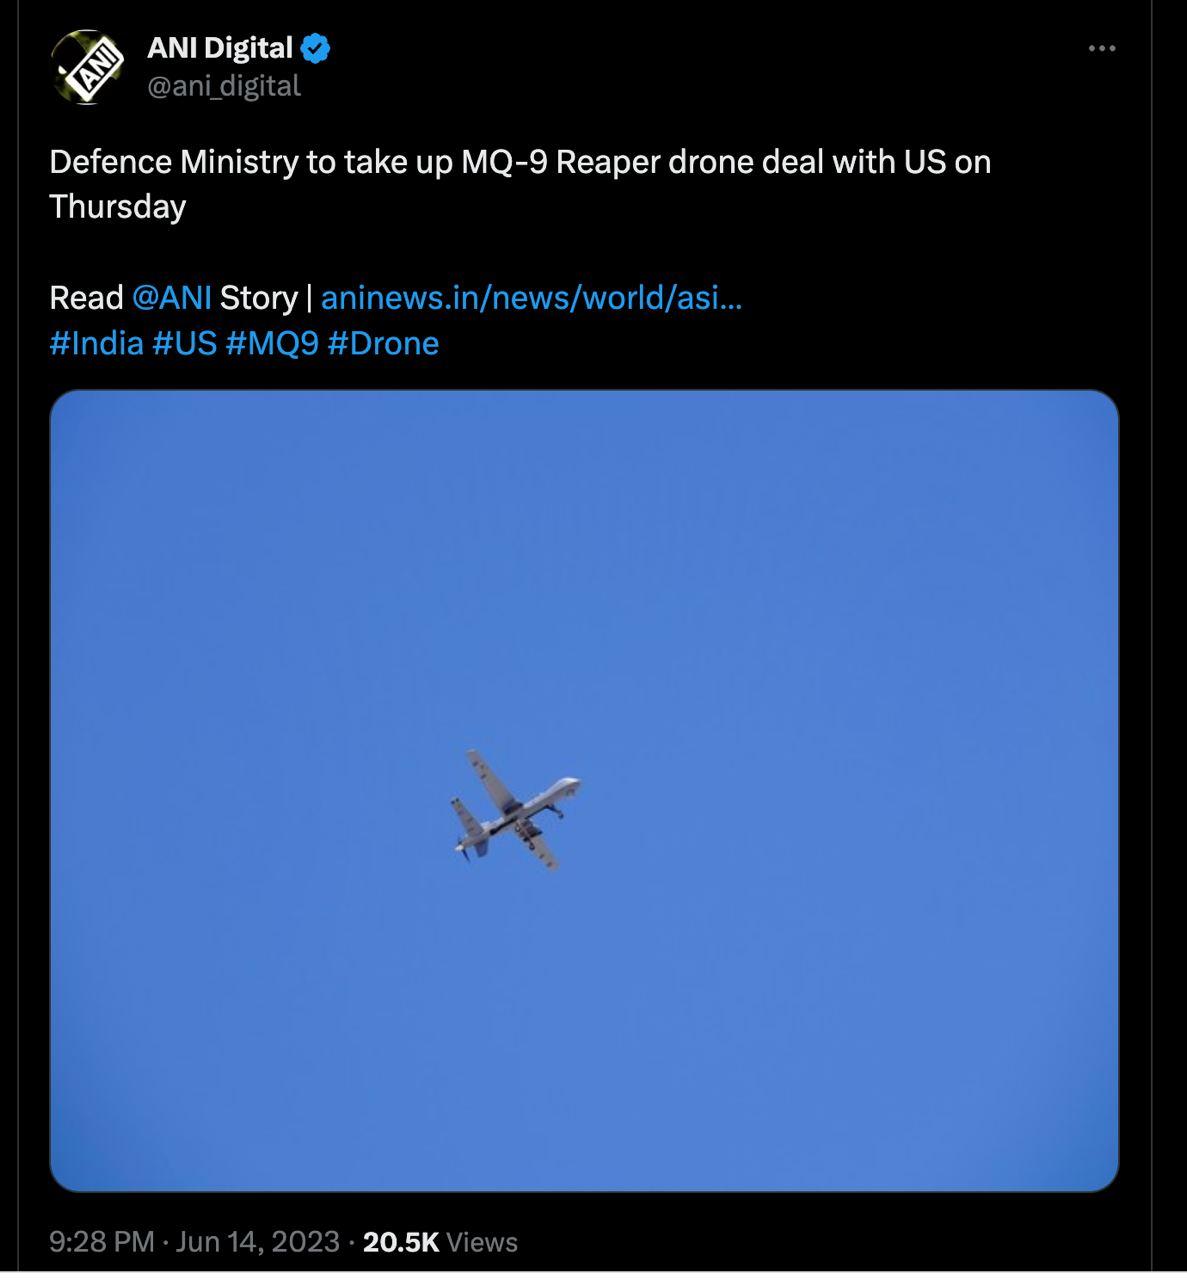Click the 20.5K view count
The height and width of the screenshot is (1280, 1187).
tap(401, 1242)
